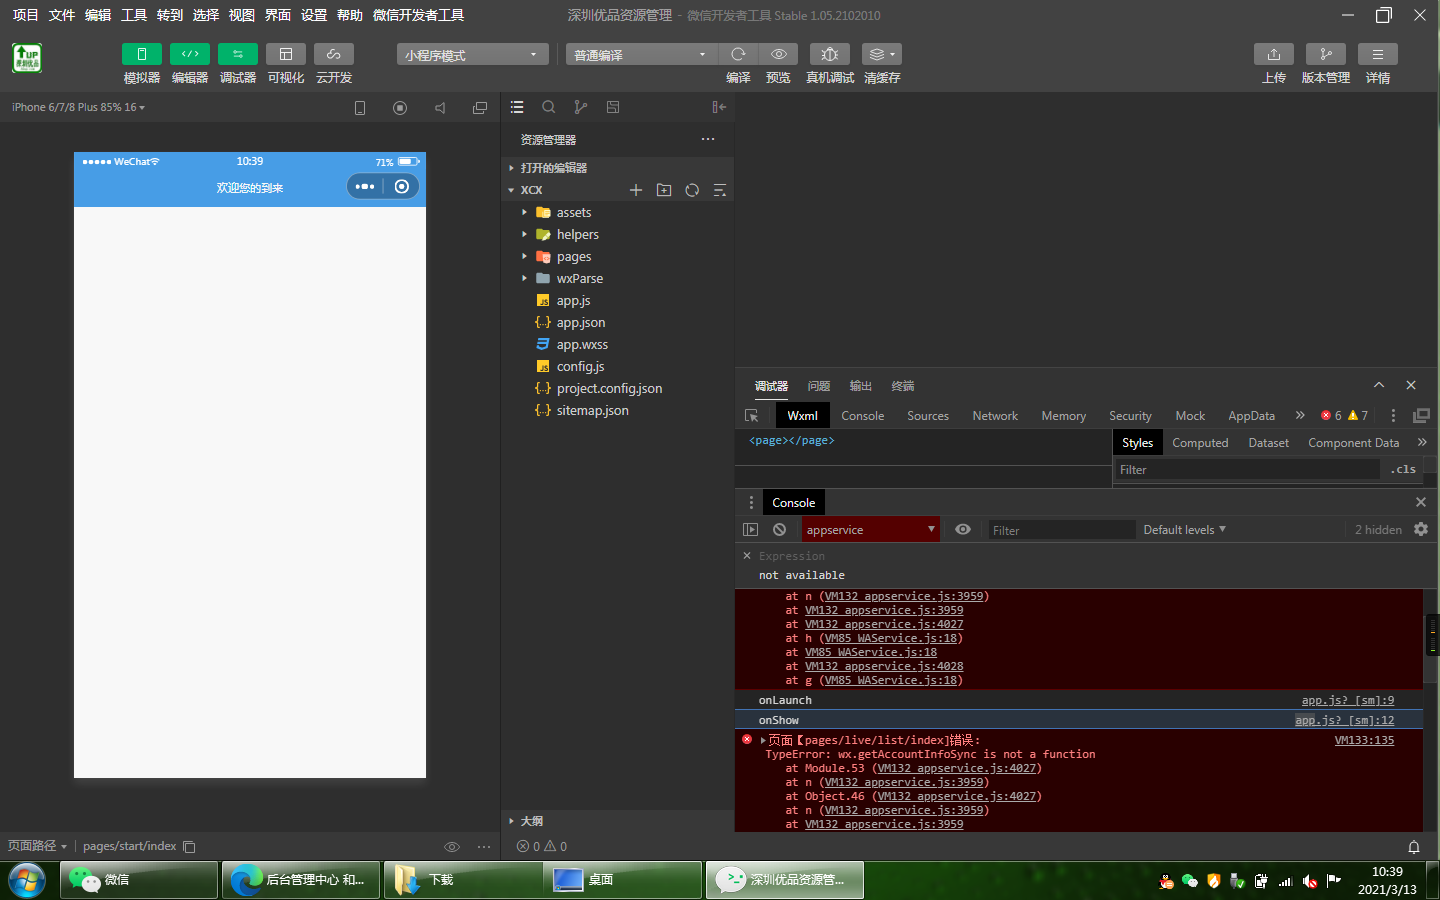Open the WeChat taskbar button
Viewport: 1440px width, 900px height.
(139, 880)
